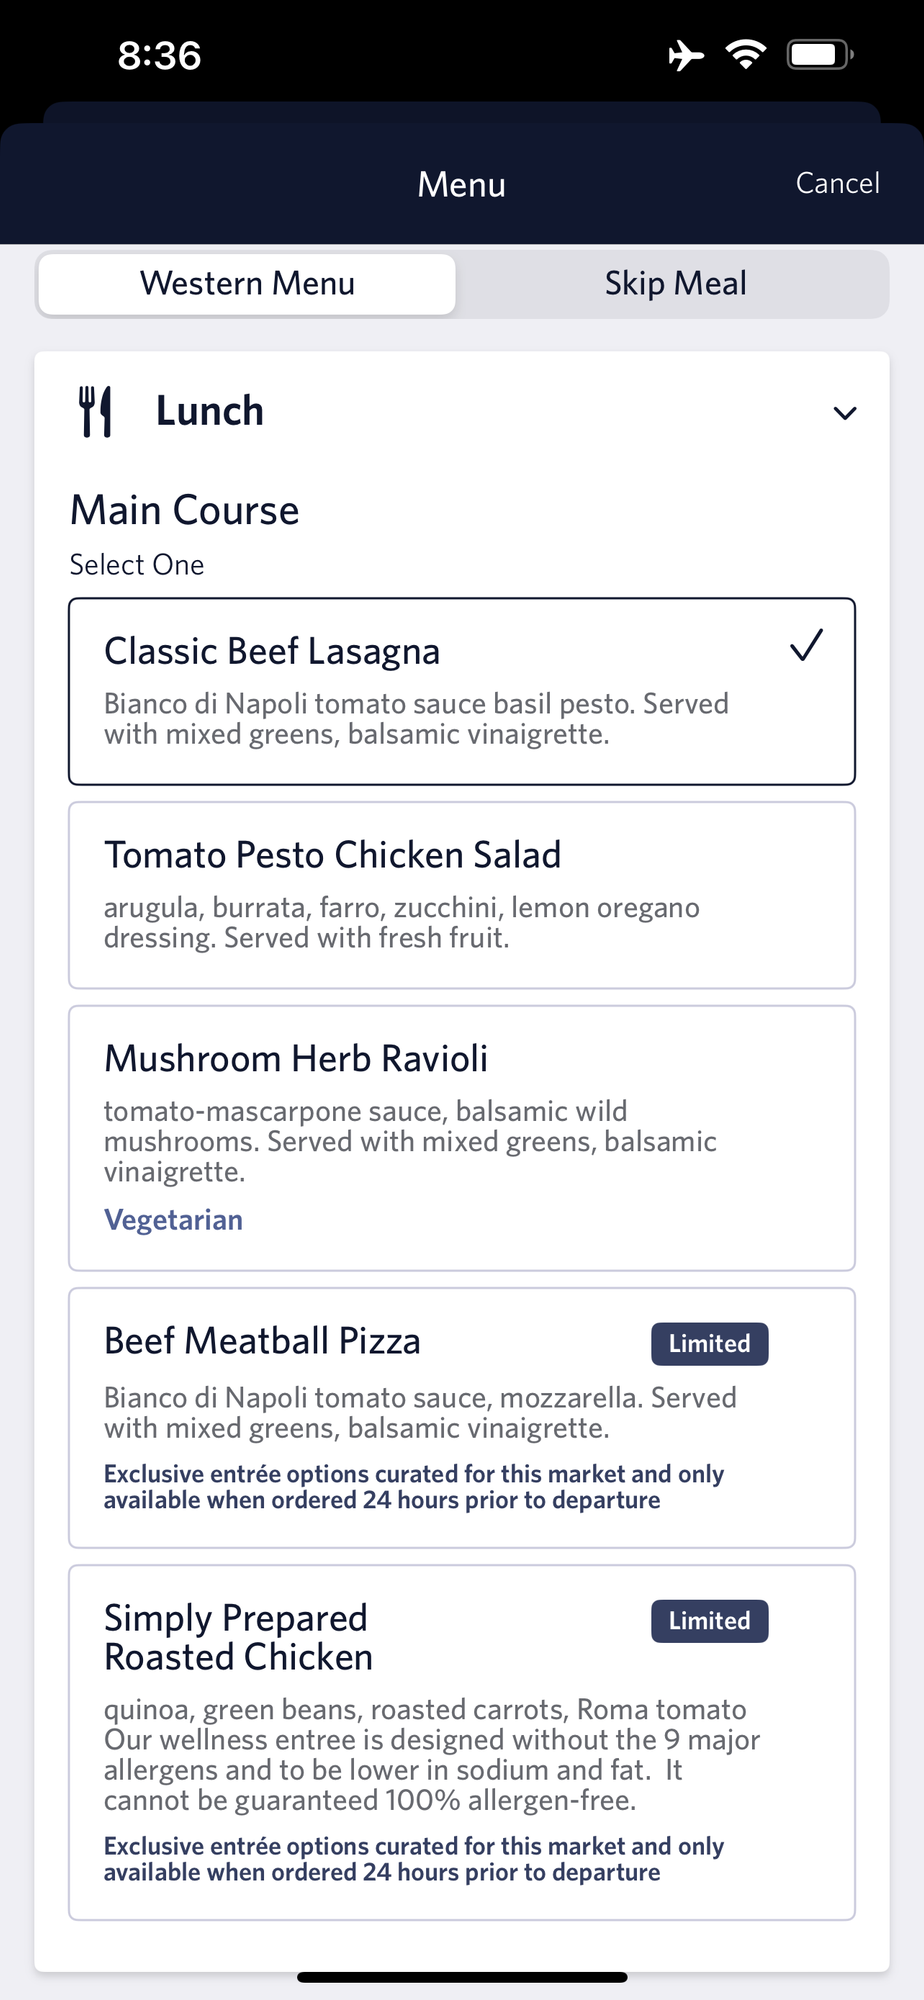This screenshot has width=924, height=2000.
Task: Tap the Limited badge on Roasted Chicken
Action: pos(710,1621)
